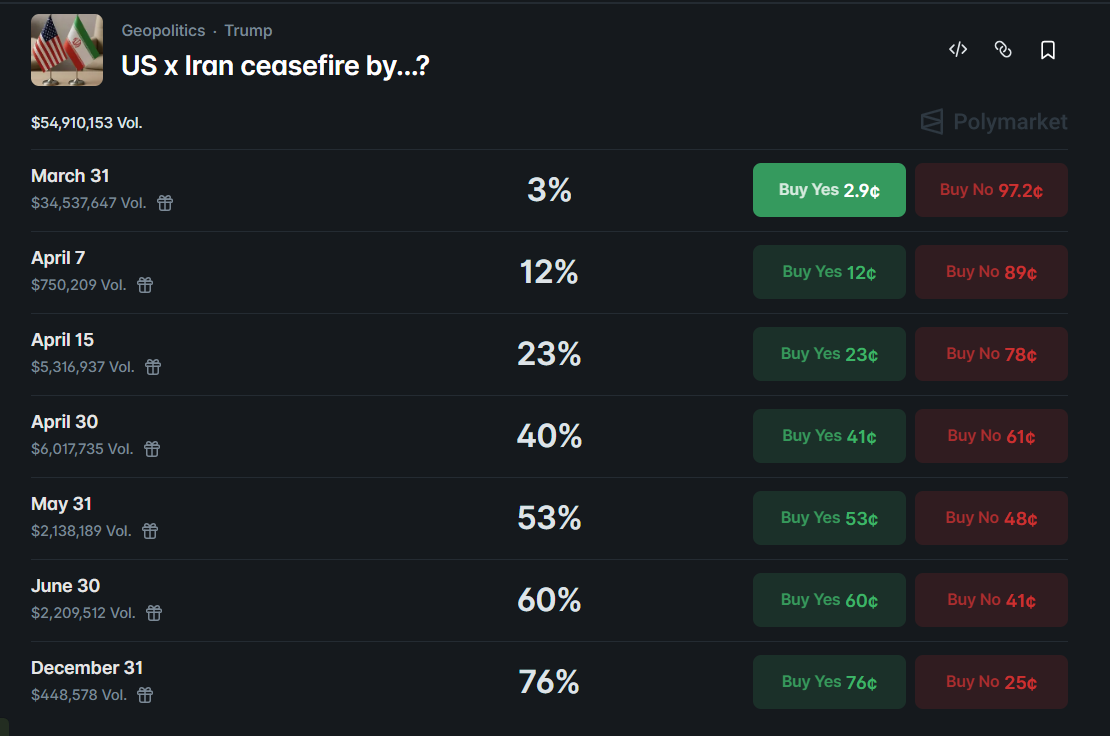Select the Trump tag in the breadcrumb
Screen dimensions: 1110x736
(248, 30)
